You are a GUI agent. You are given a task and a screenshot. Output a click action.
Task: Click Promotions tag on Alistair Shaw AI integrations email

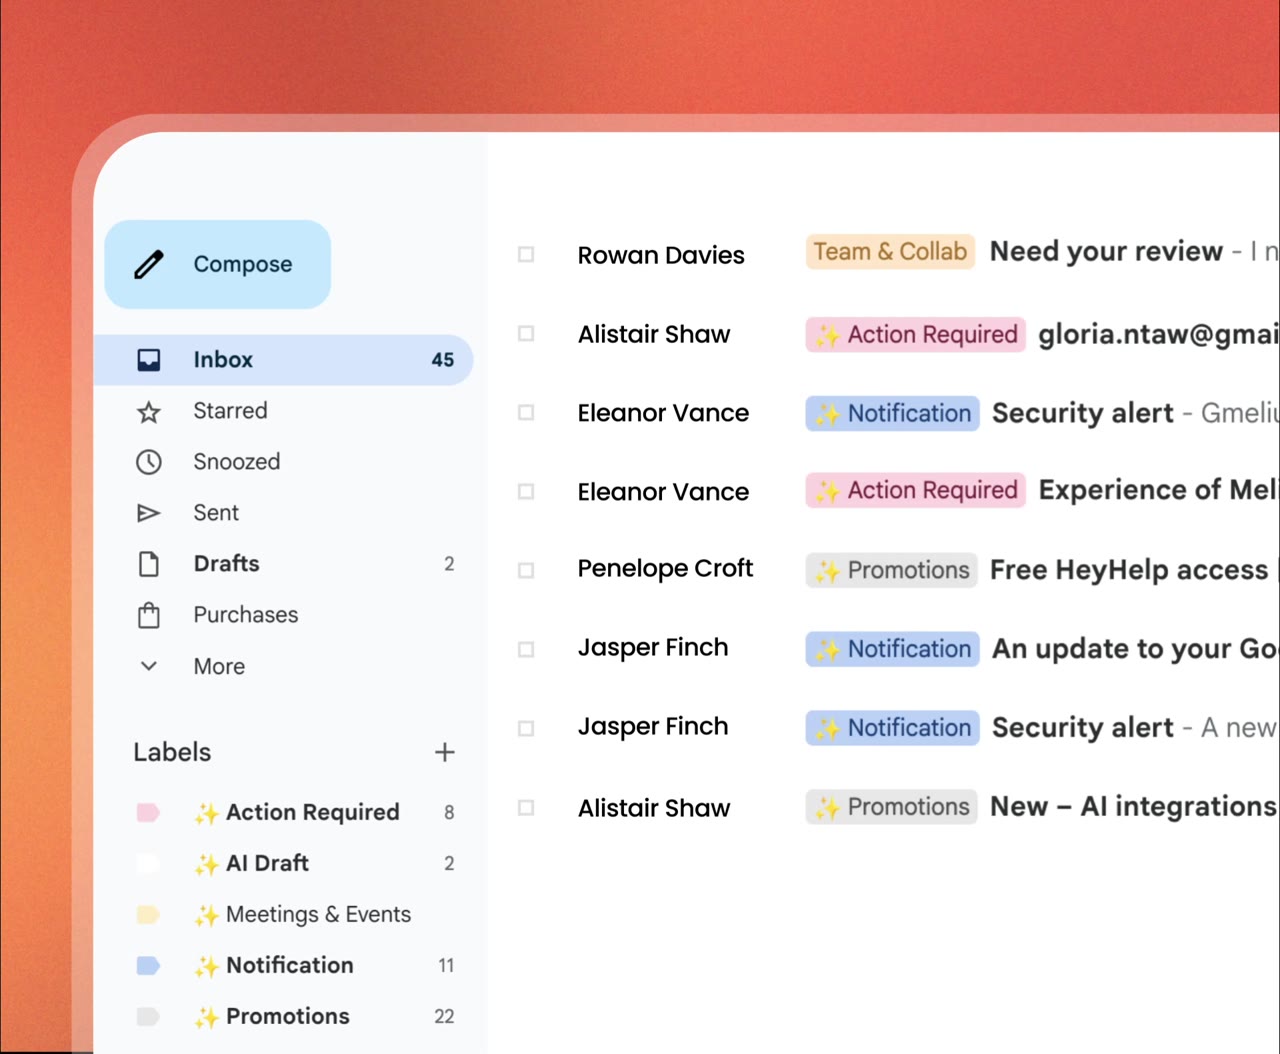pyautogui.click(x=891, y=807)
